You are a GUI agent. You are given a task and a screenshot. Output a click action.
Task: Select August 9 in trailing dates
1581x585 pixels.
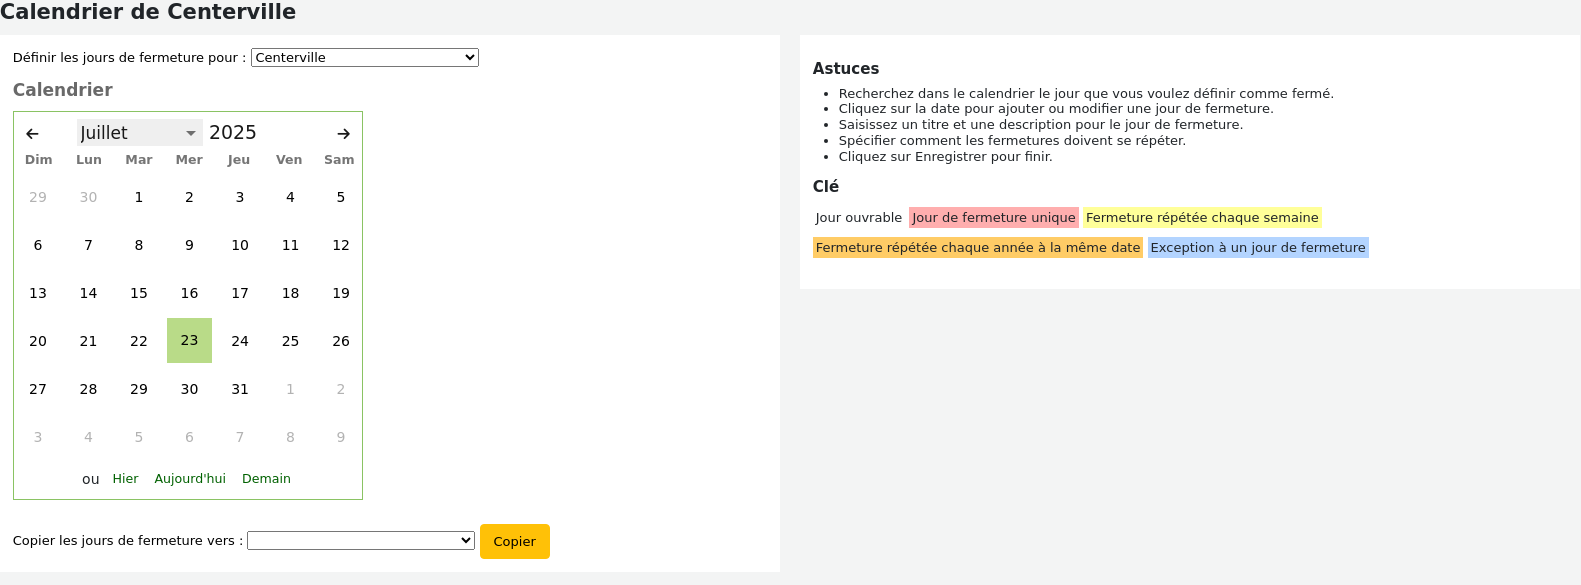[x=341, y=437]
